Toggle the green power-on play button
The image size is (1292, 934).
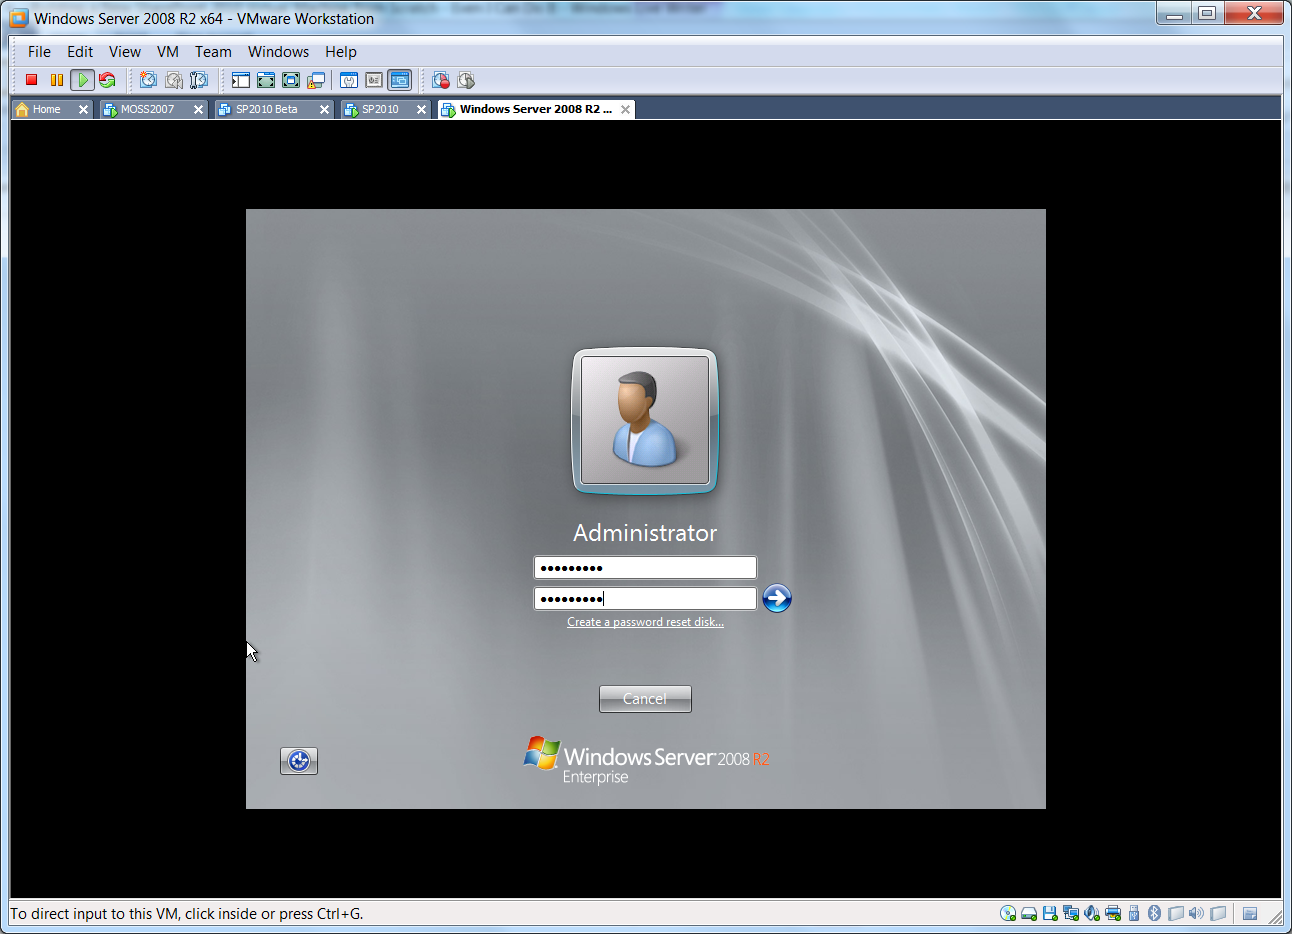tap(82, 80)
